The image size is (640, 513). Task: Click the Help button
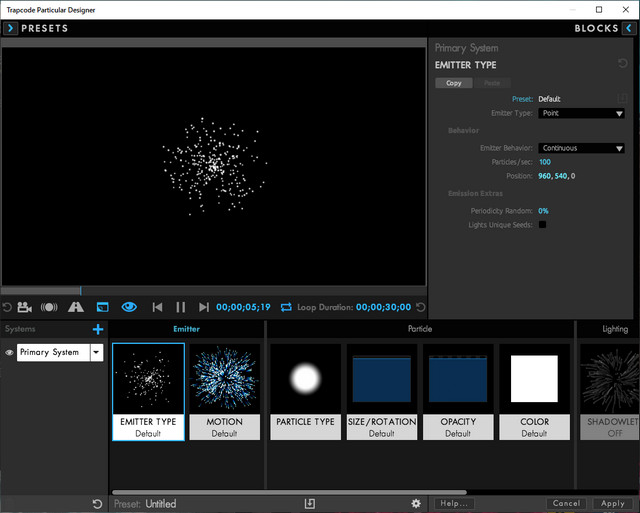[453, 503]
